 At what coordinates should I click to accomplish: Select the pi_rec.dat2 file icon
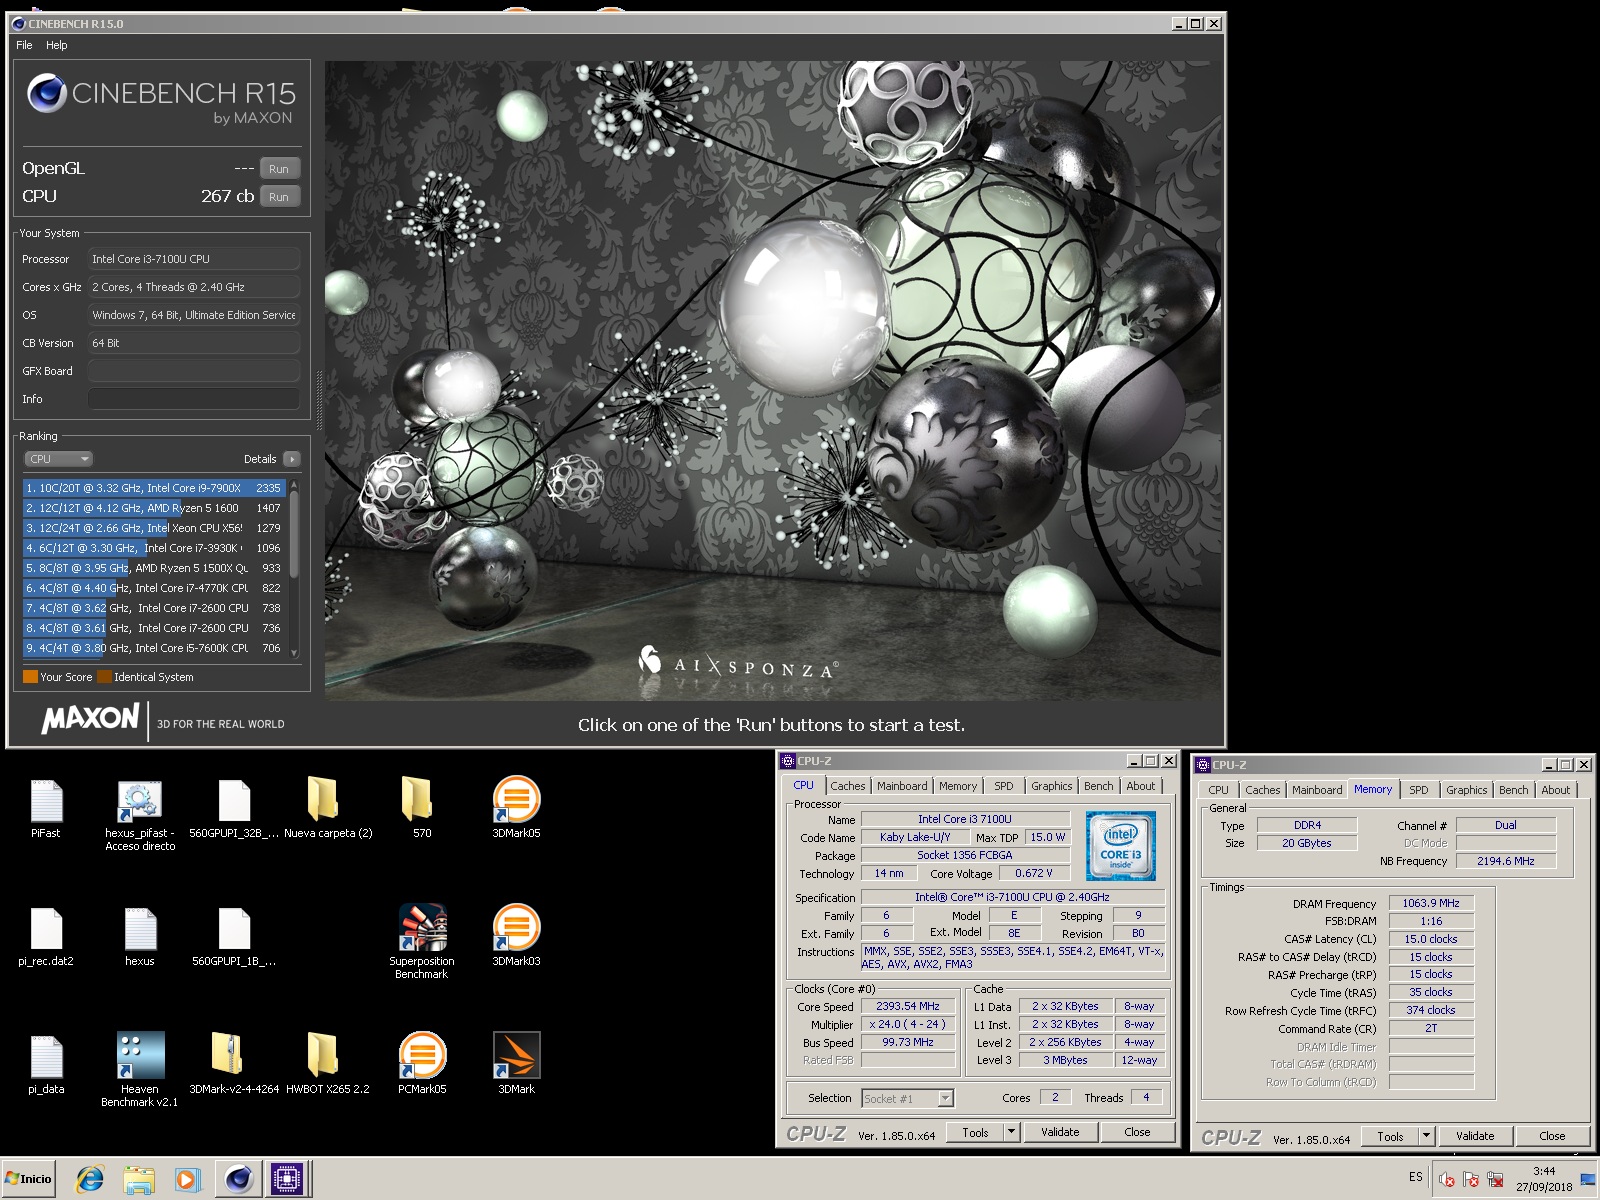[46, 929]
